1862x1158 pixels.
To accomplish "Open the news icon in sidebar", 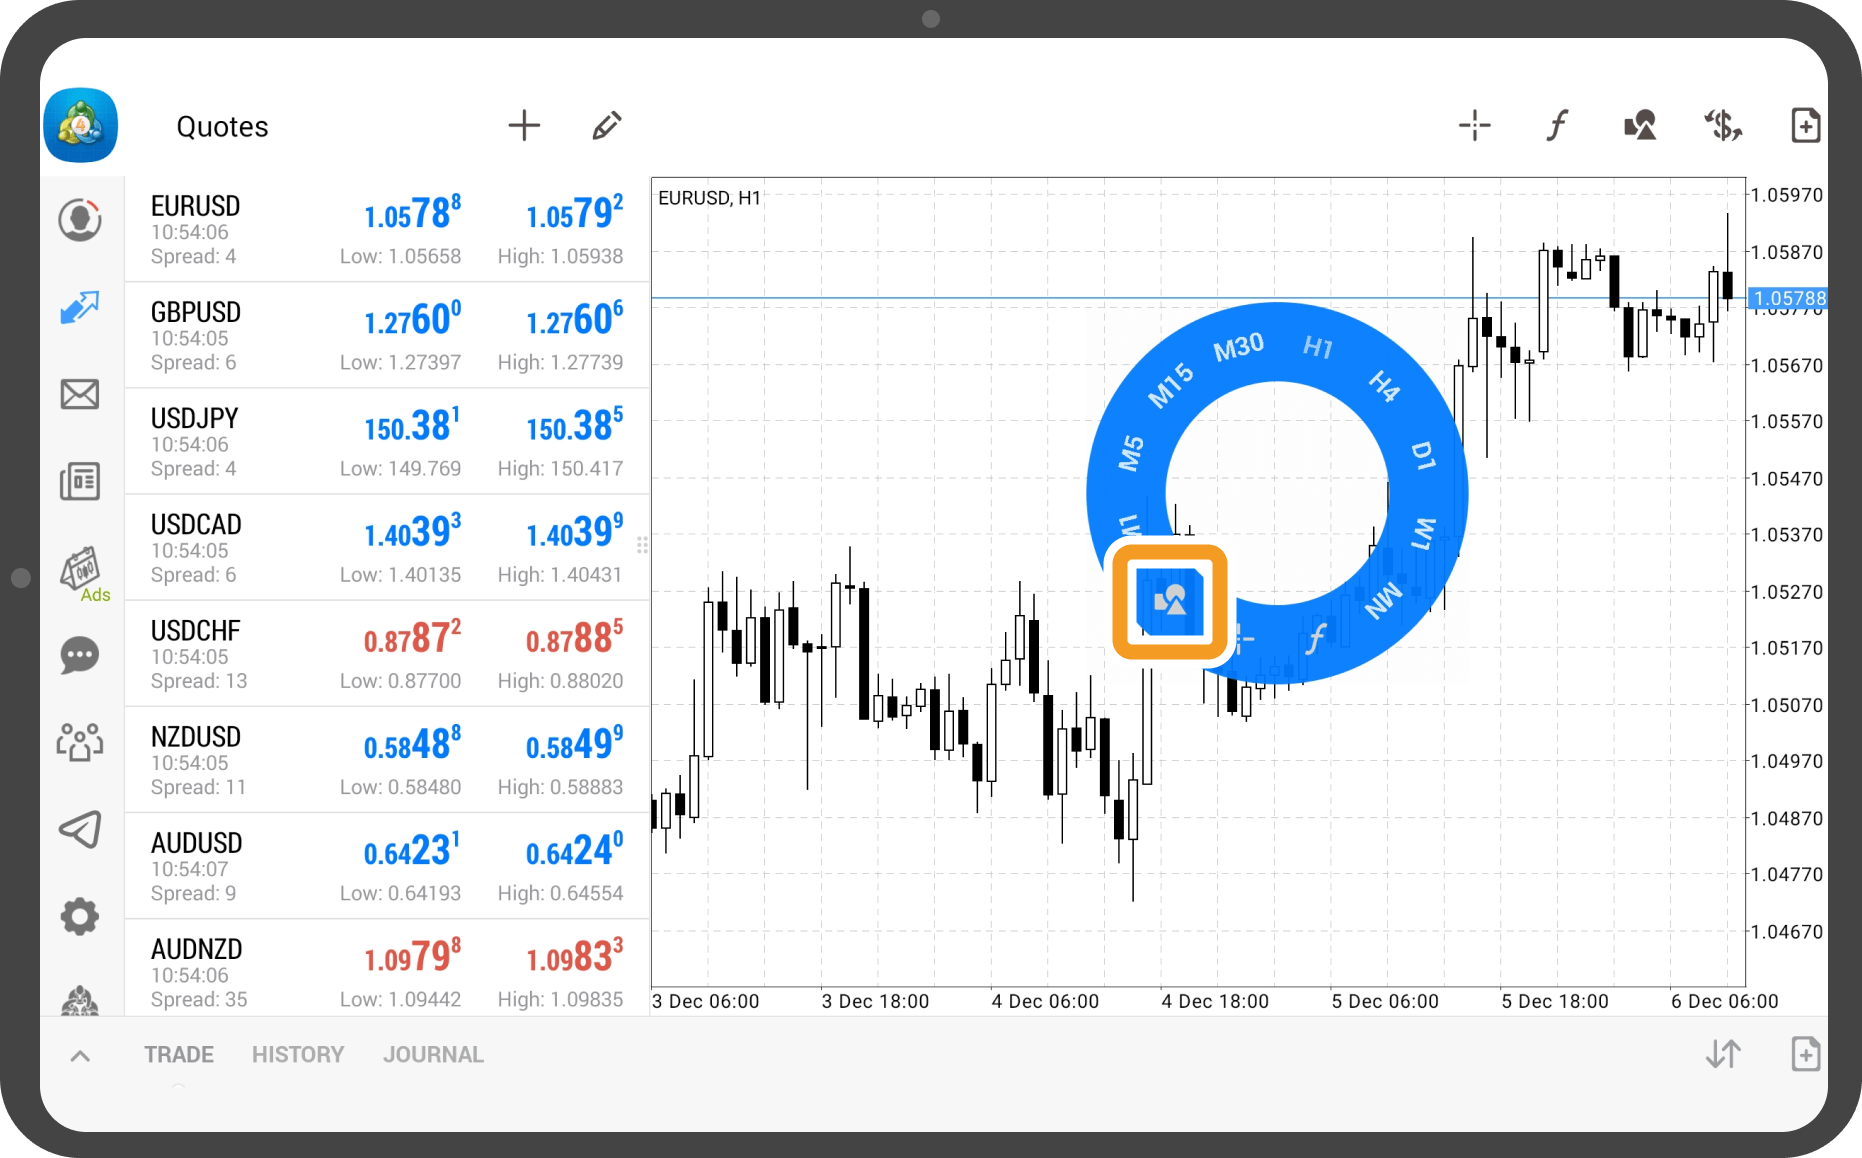I will [80, 482].
